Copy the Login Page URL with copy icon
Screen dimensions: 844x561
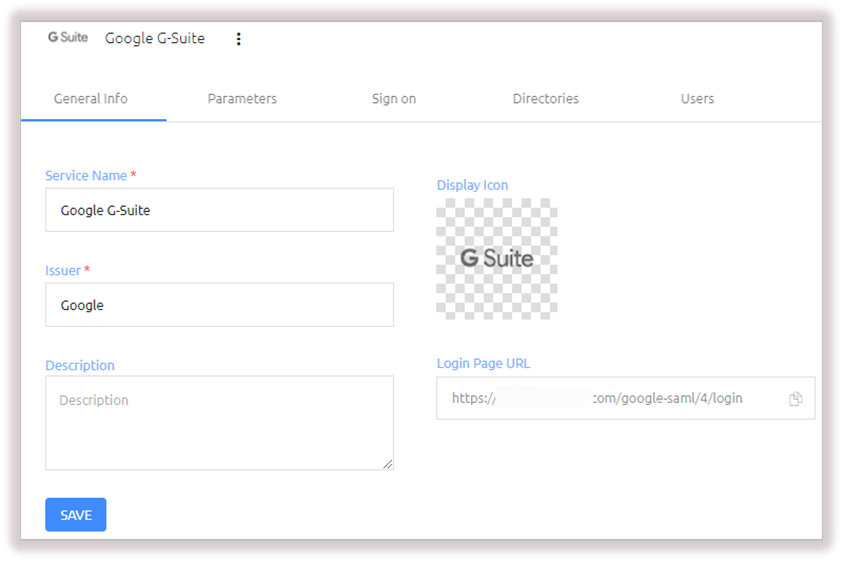point(796,398)
